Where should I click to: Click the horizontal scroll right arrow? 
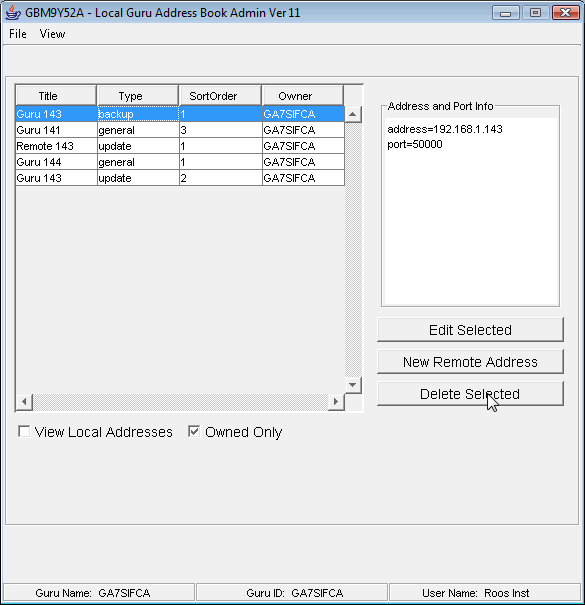(336, 402)
